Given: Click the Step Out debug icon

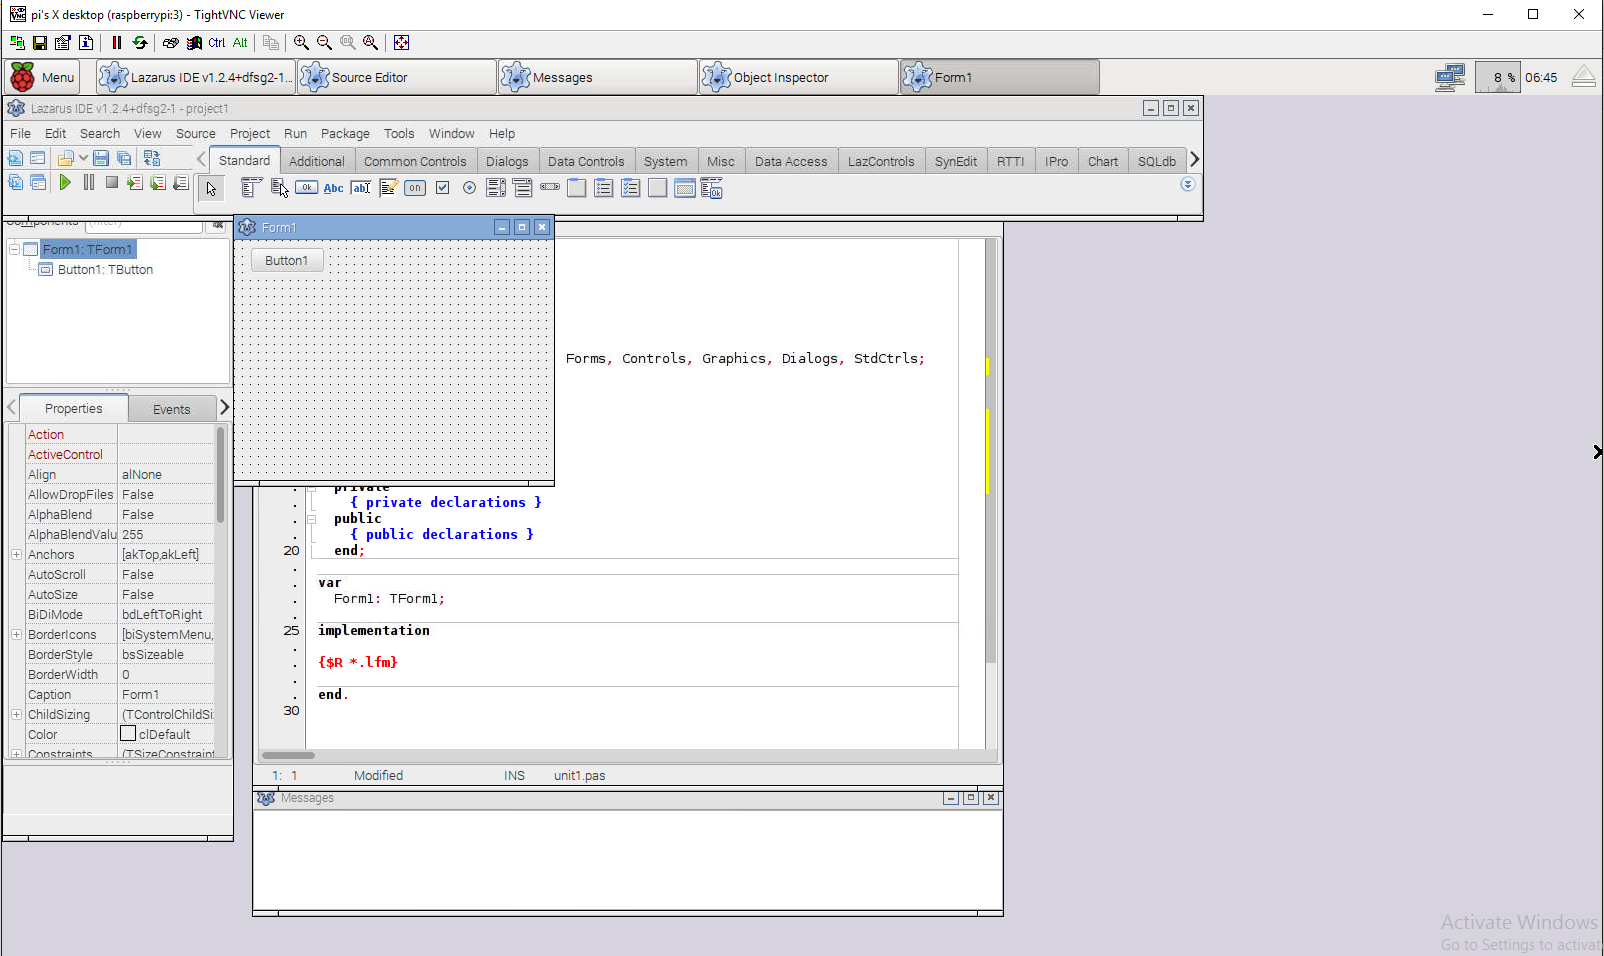Looking at the screenshot, I should (x=181, y=182).
